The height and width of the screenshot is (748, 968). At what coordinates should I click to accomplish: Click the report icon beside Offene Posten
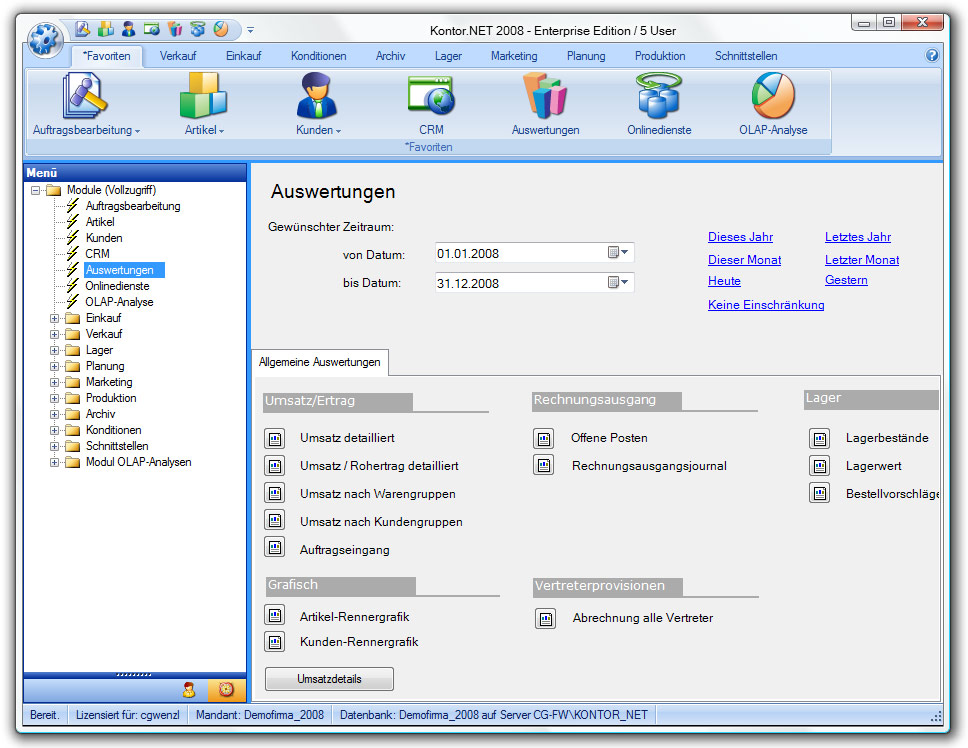(543, 438)
